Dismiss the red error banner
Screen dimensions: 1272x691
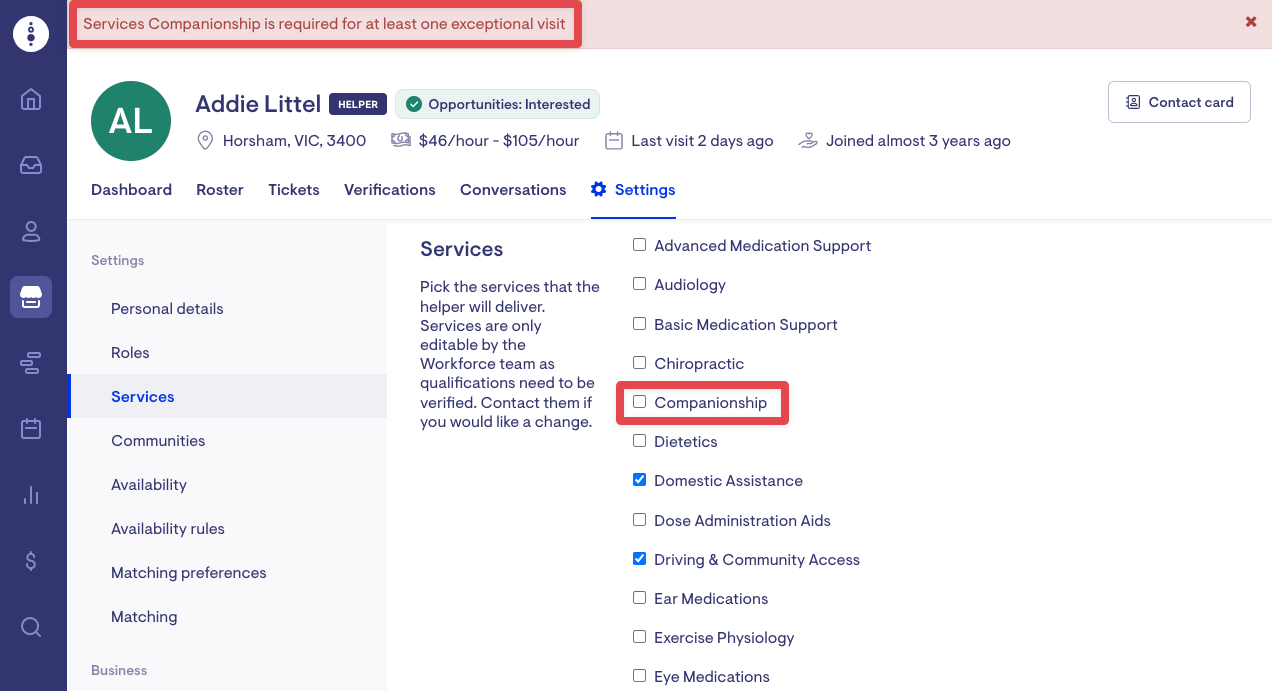pyautogui.click(x=1251, y=22)
